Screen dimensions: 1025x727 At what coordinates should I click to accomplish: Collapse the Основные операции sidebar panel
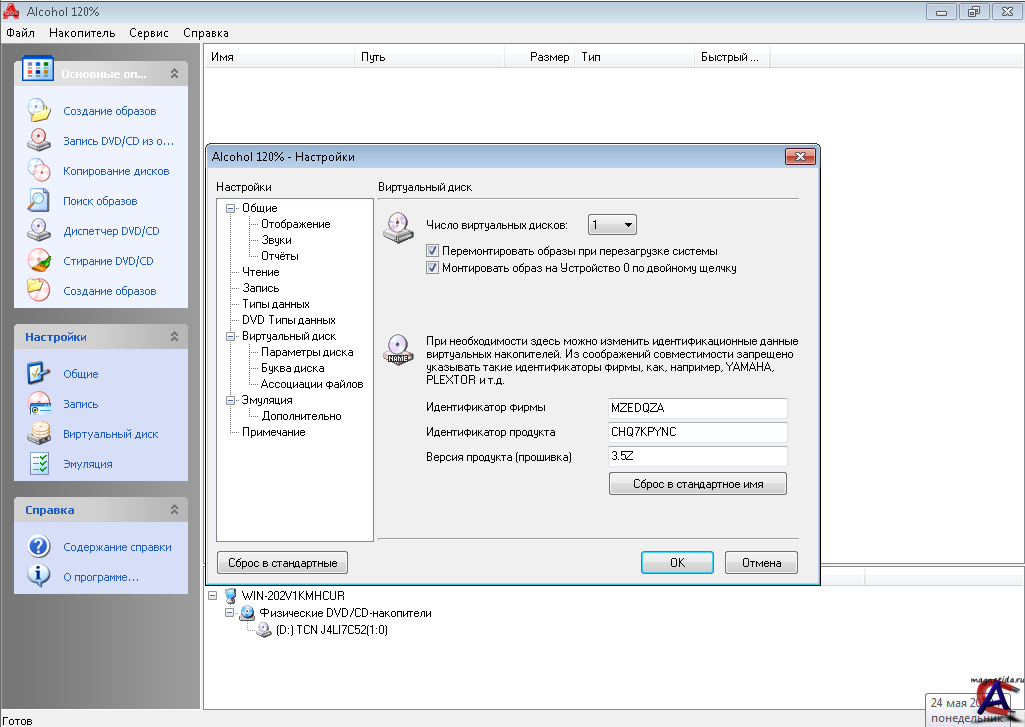(x=174, y=74)
